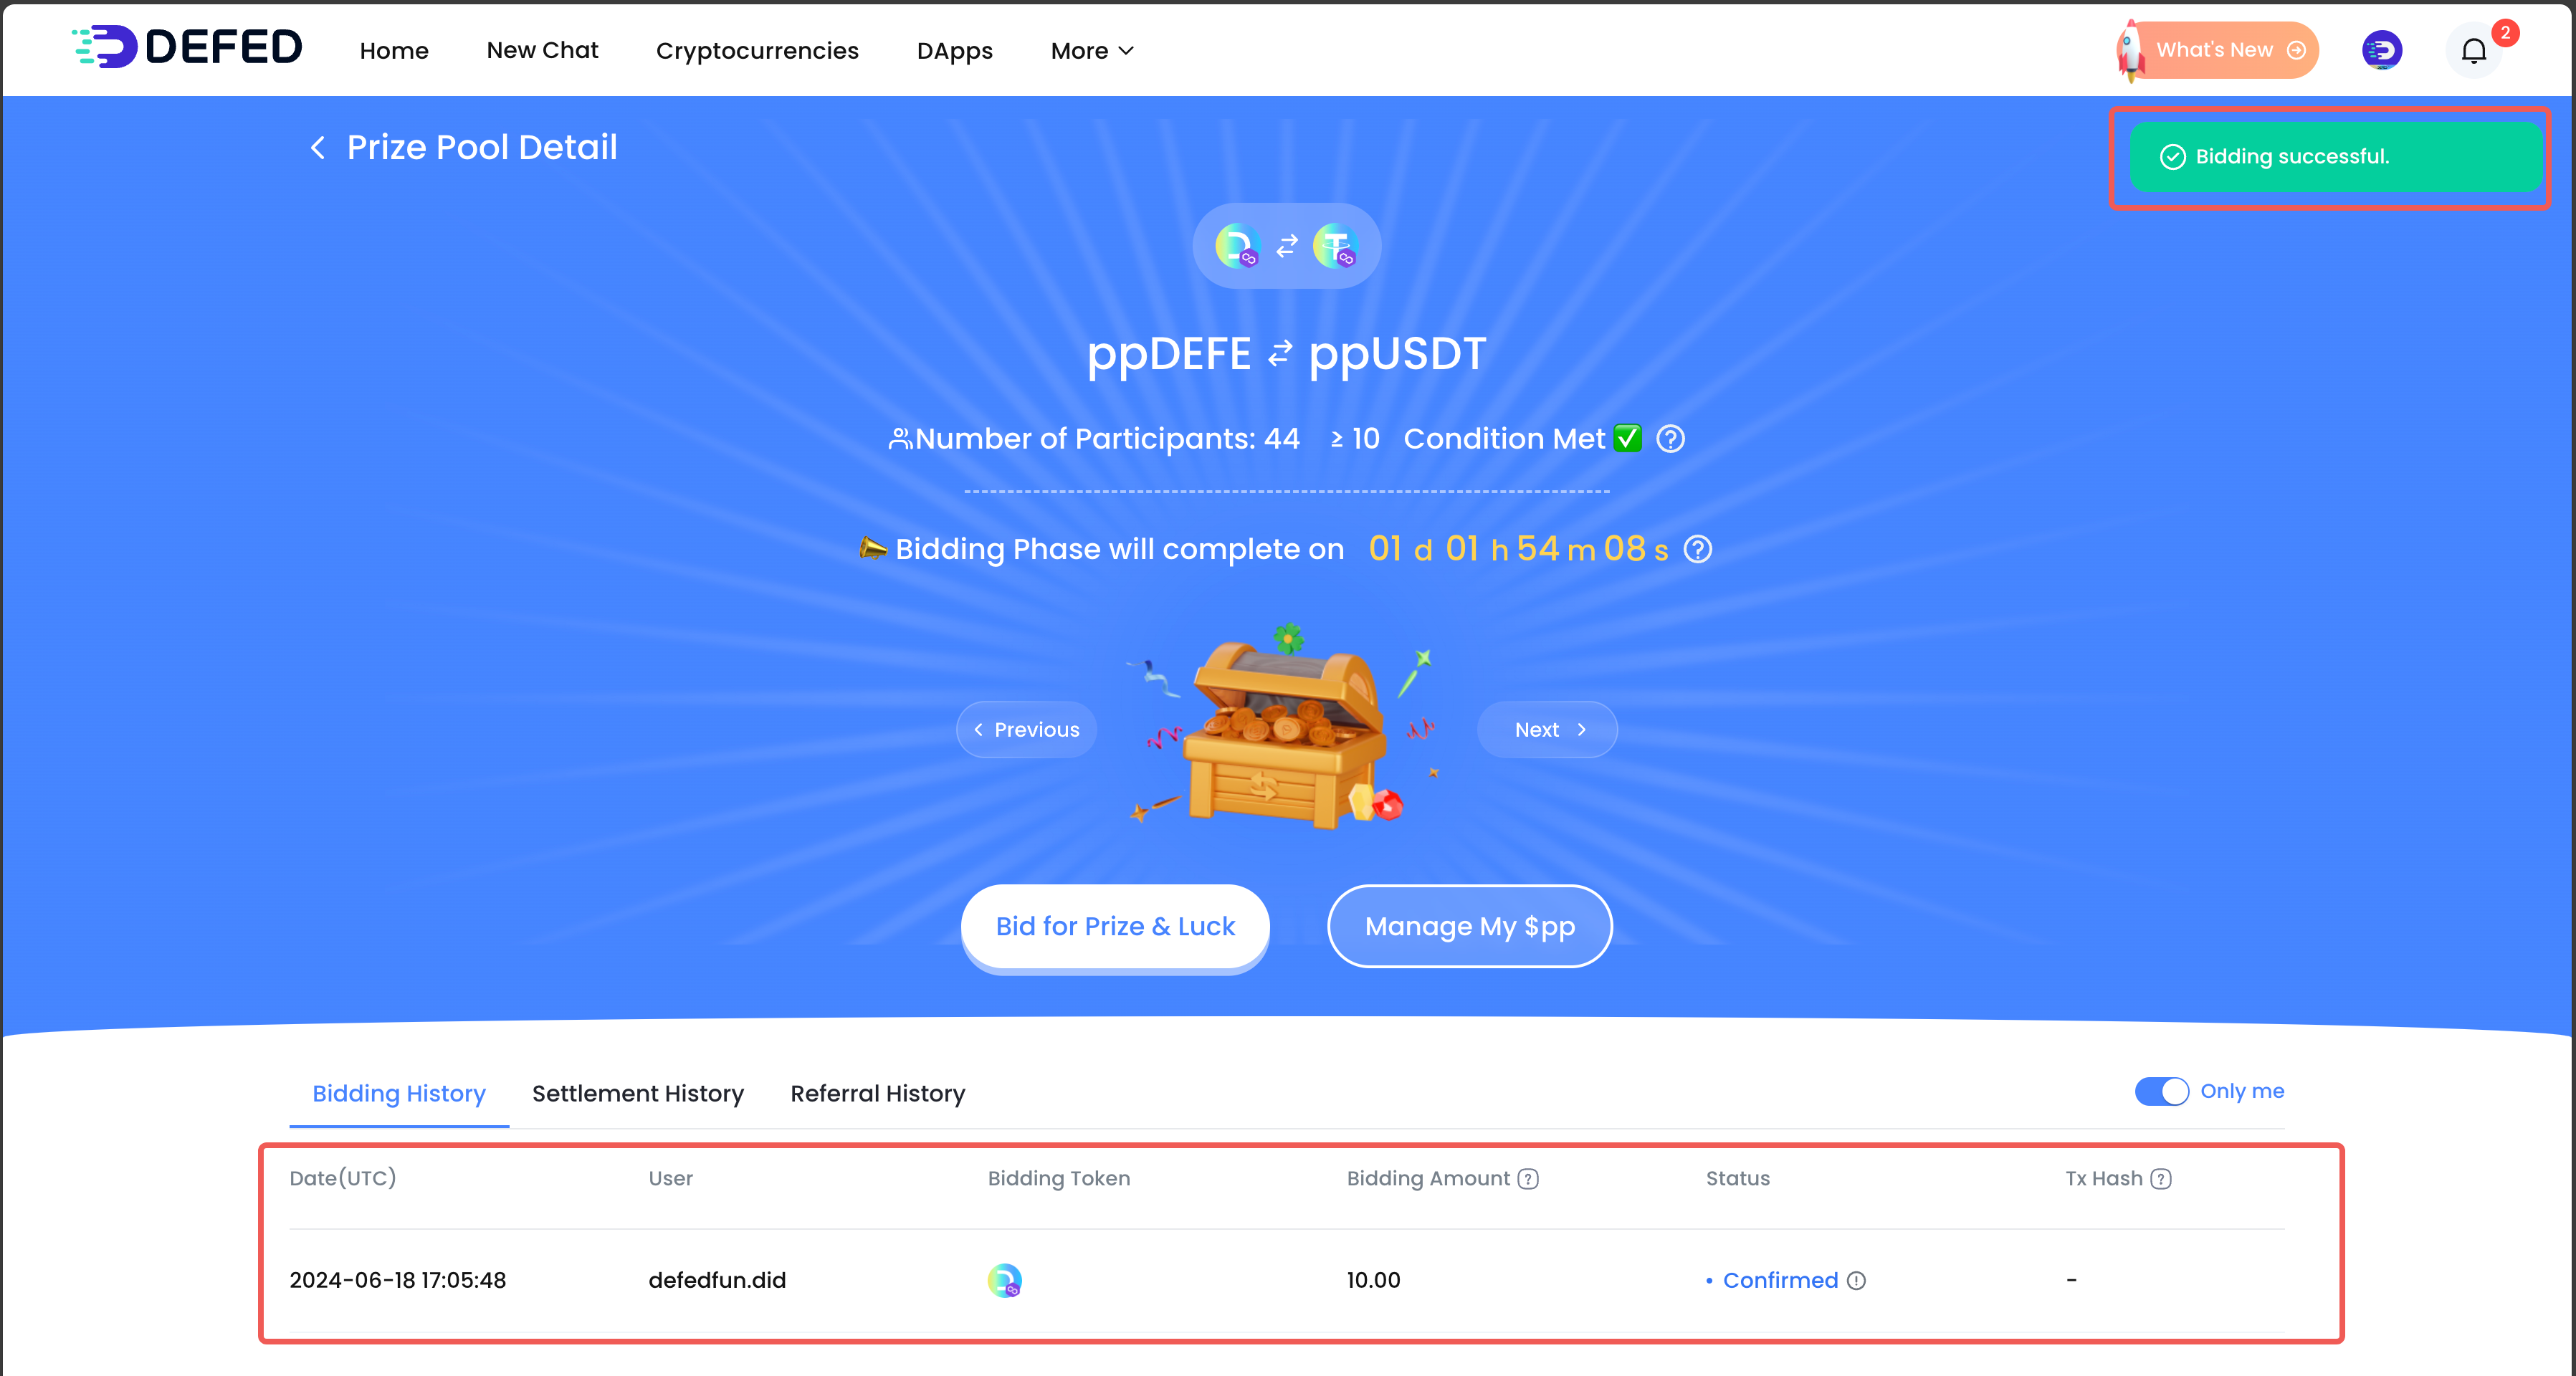Click info icon beside Confirmed status
The height and width of the screenshot is (1376, 2576).
click(1856, 1280)
